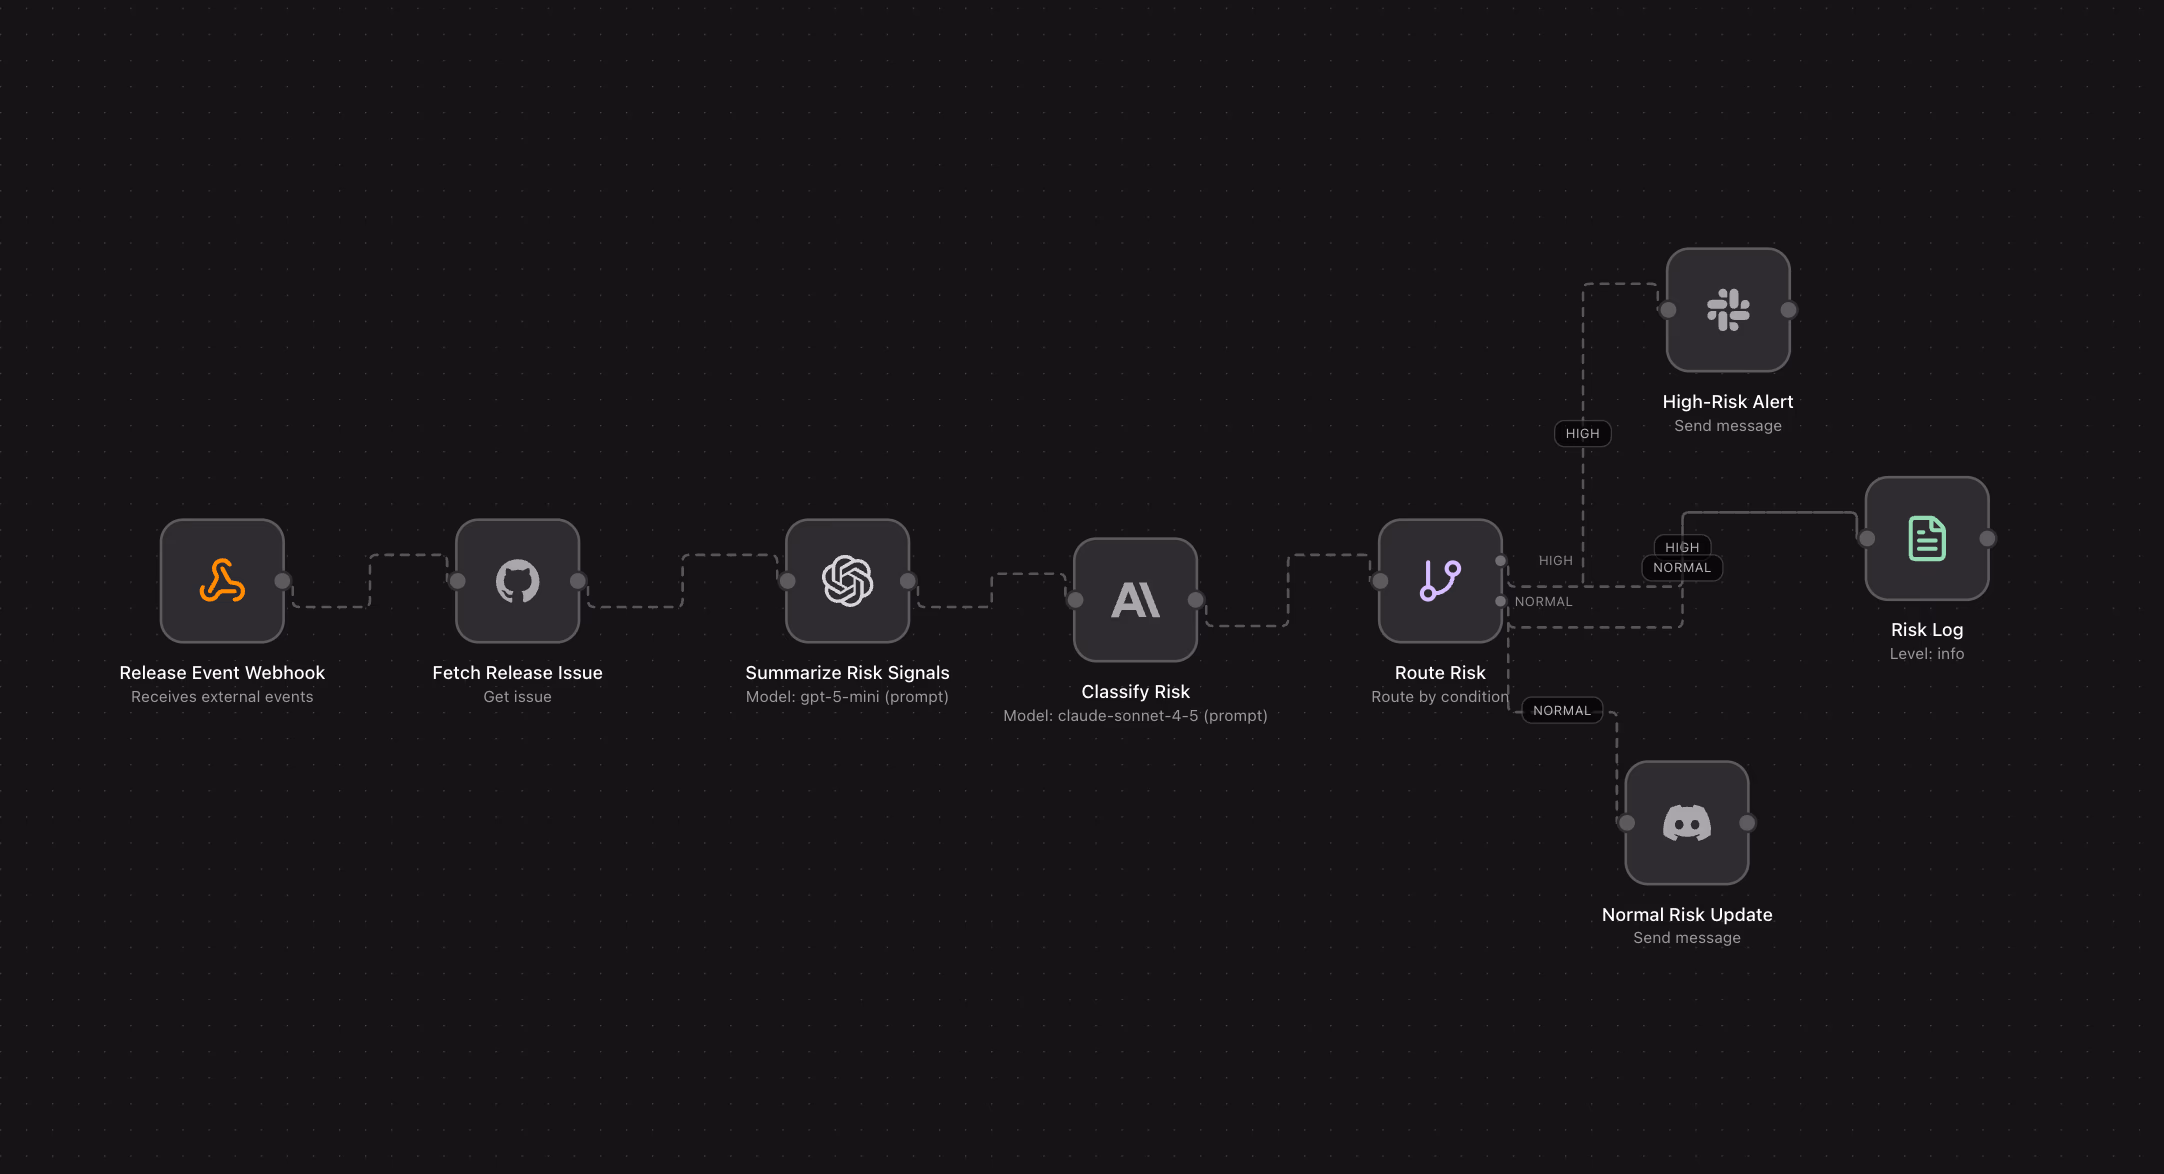Click the Route Risk branch node icon

click(1440, 581)
